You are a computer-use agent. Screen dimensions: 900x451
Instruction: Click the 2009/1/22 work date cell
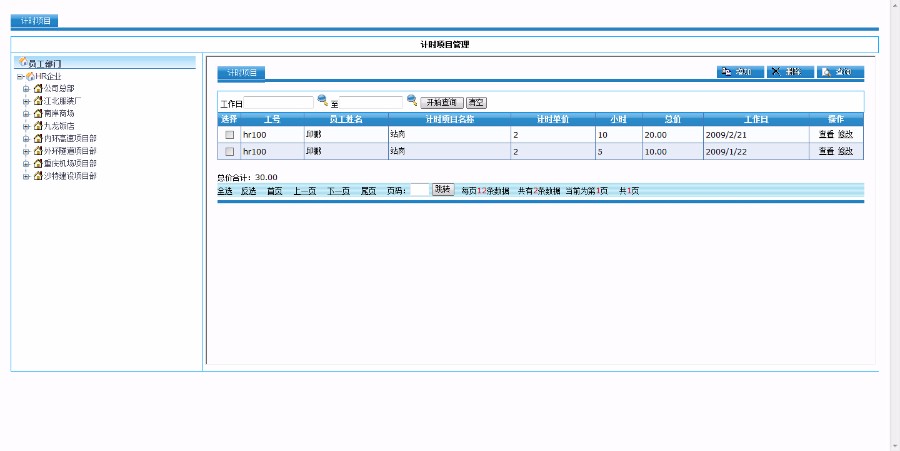pyautogui.click(x=756, y=151)
